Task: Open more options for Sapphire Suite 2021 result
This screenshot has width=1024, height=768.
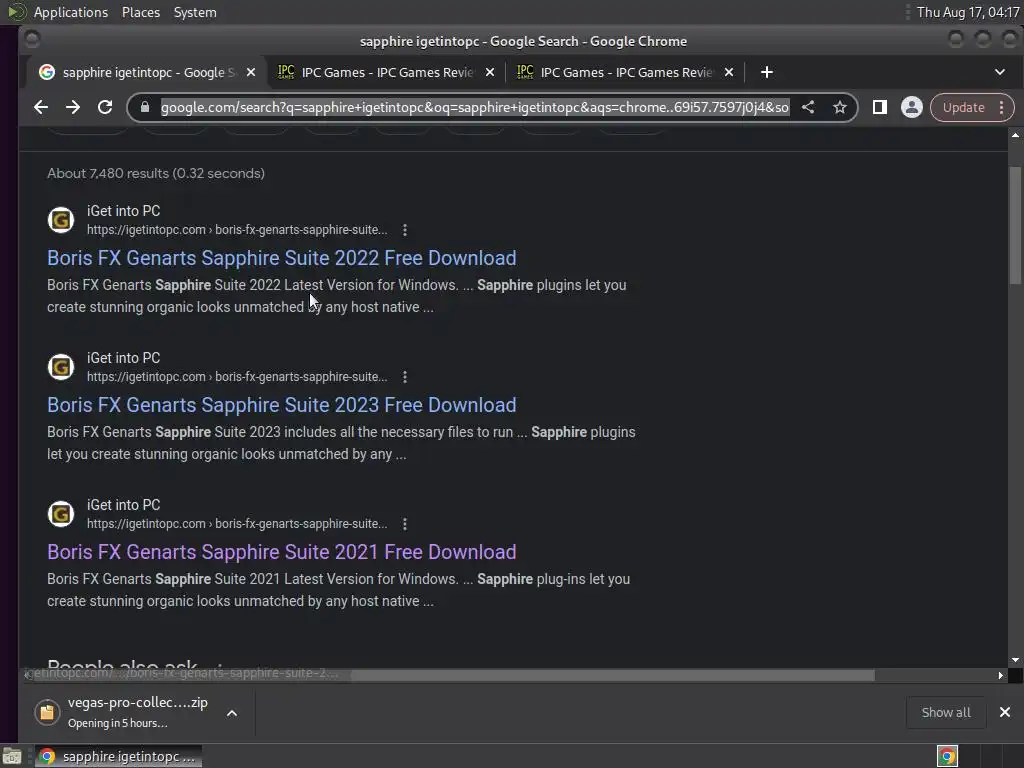Action: (x=405, y=524)
